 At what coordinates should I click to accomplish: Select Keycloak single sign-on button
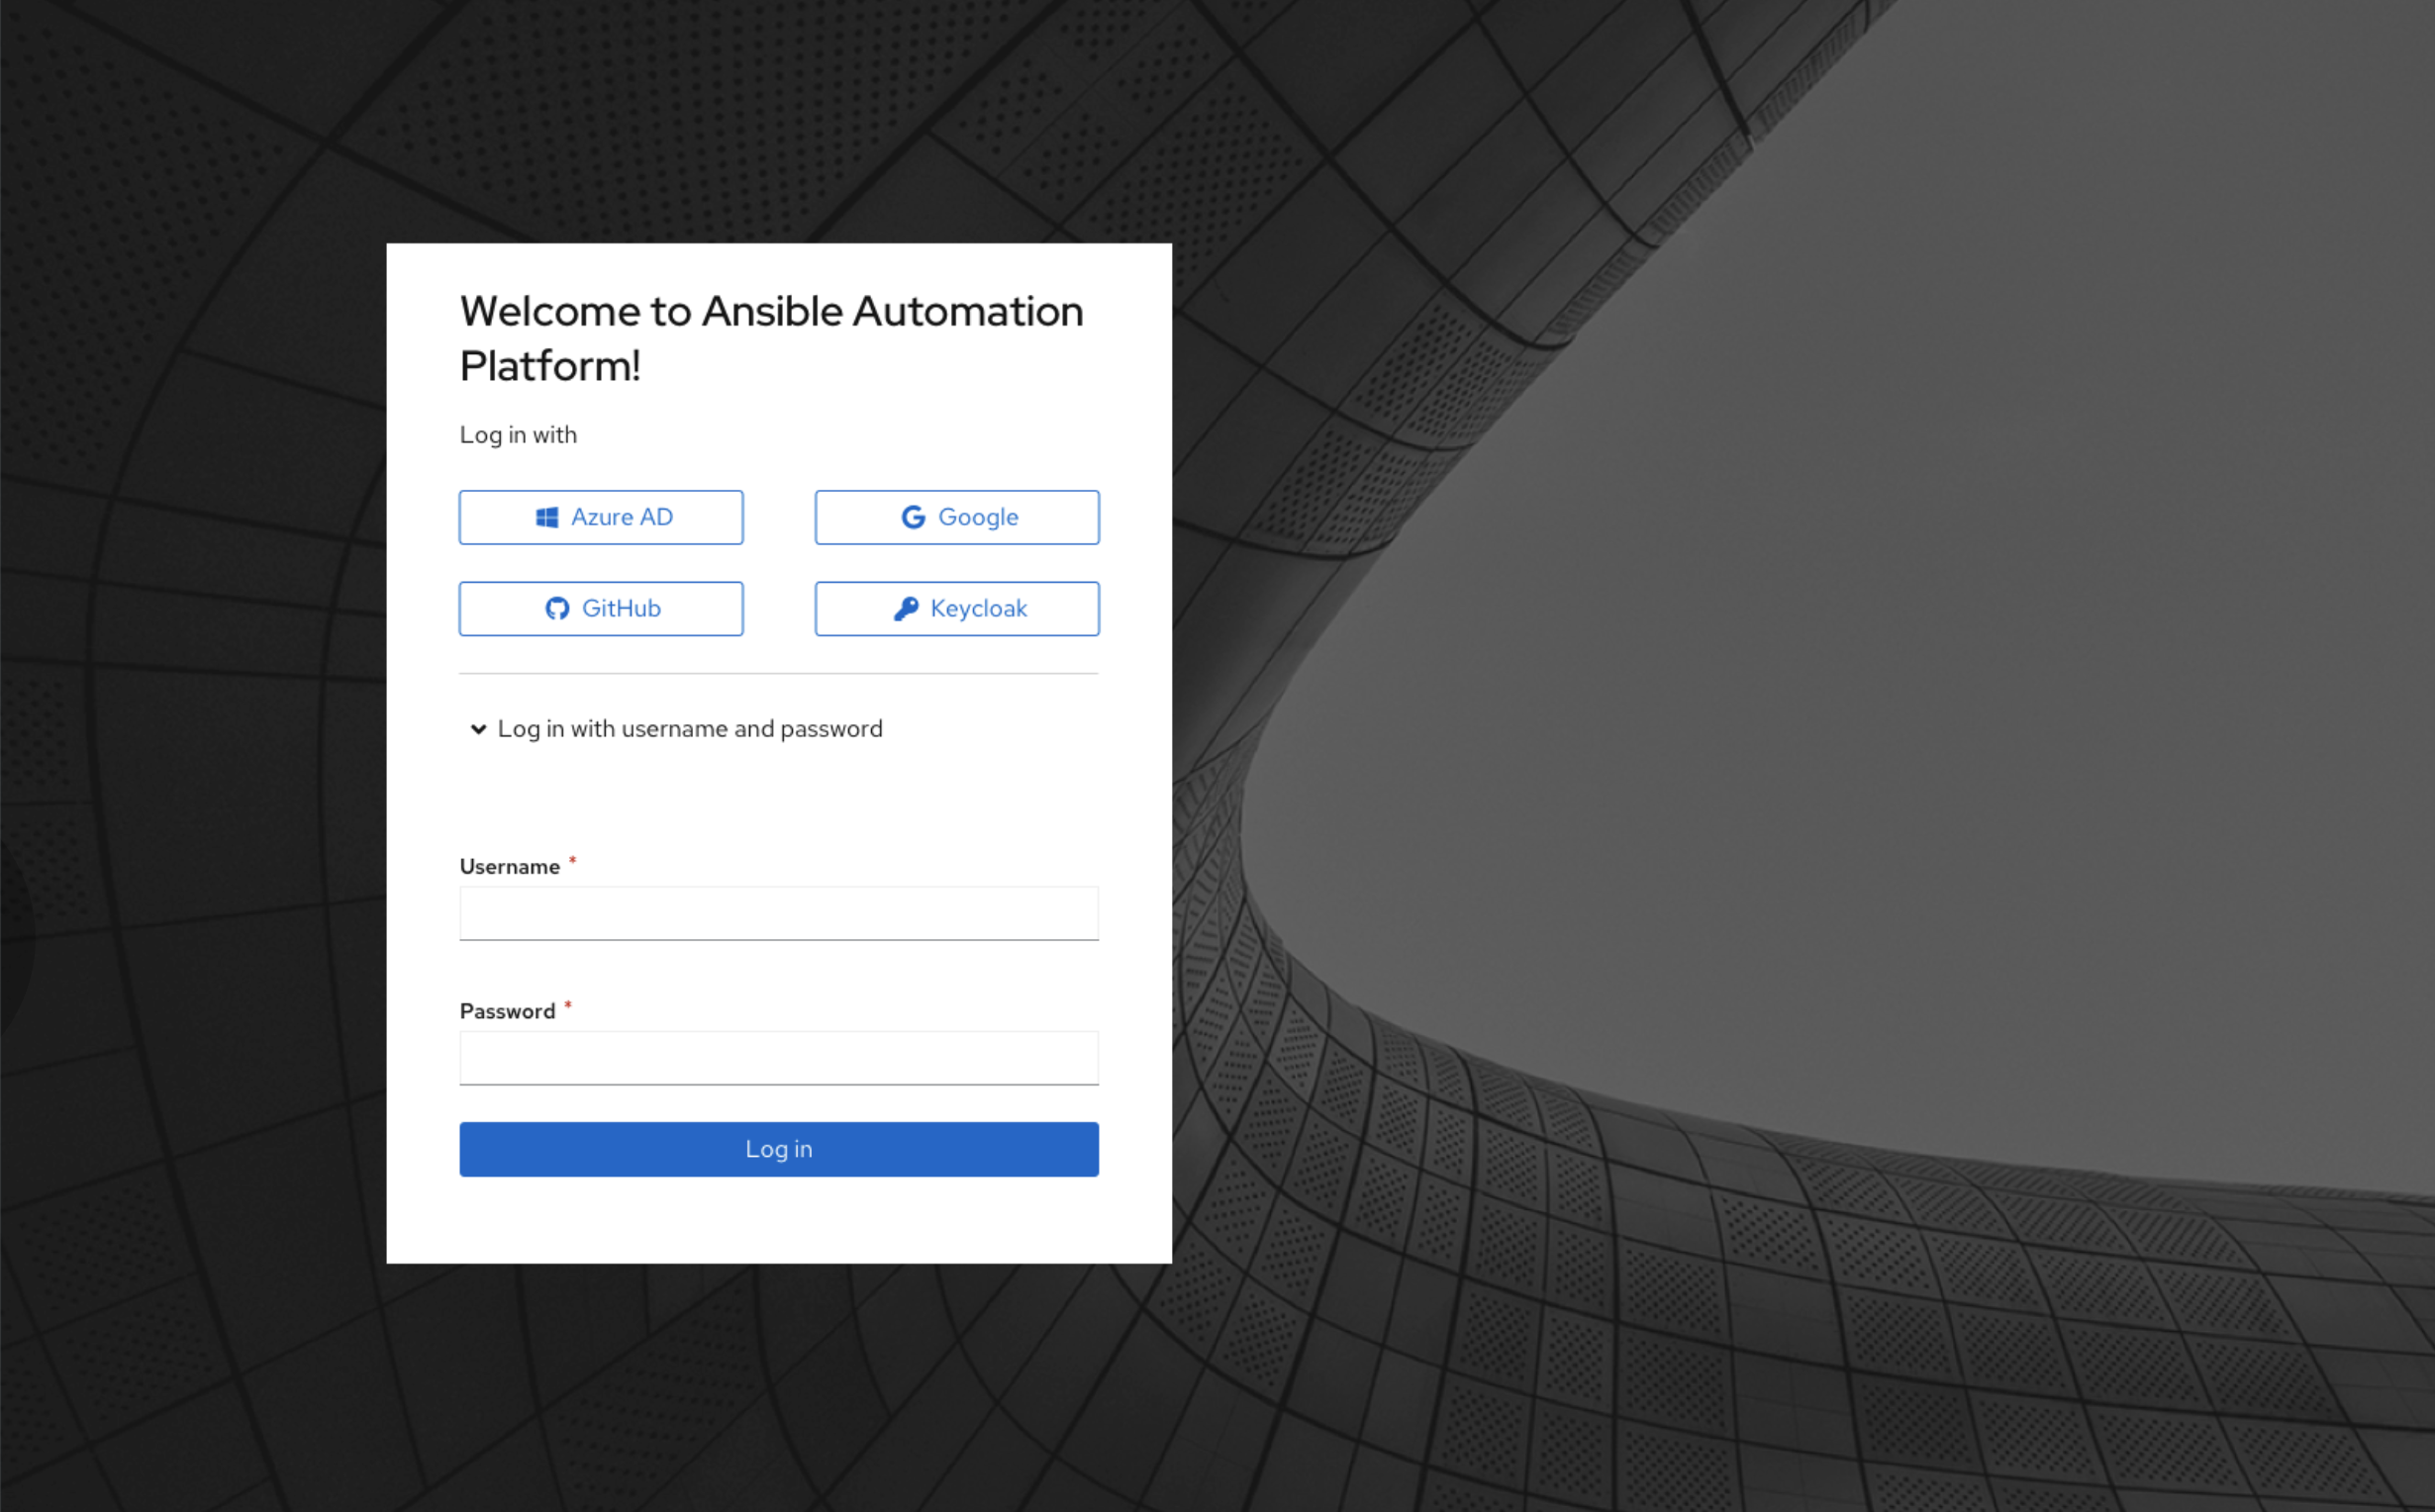pyautogui.click(x=956, y=608)
